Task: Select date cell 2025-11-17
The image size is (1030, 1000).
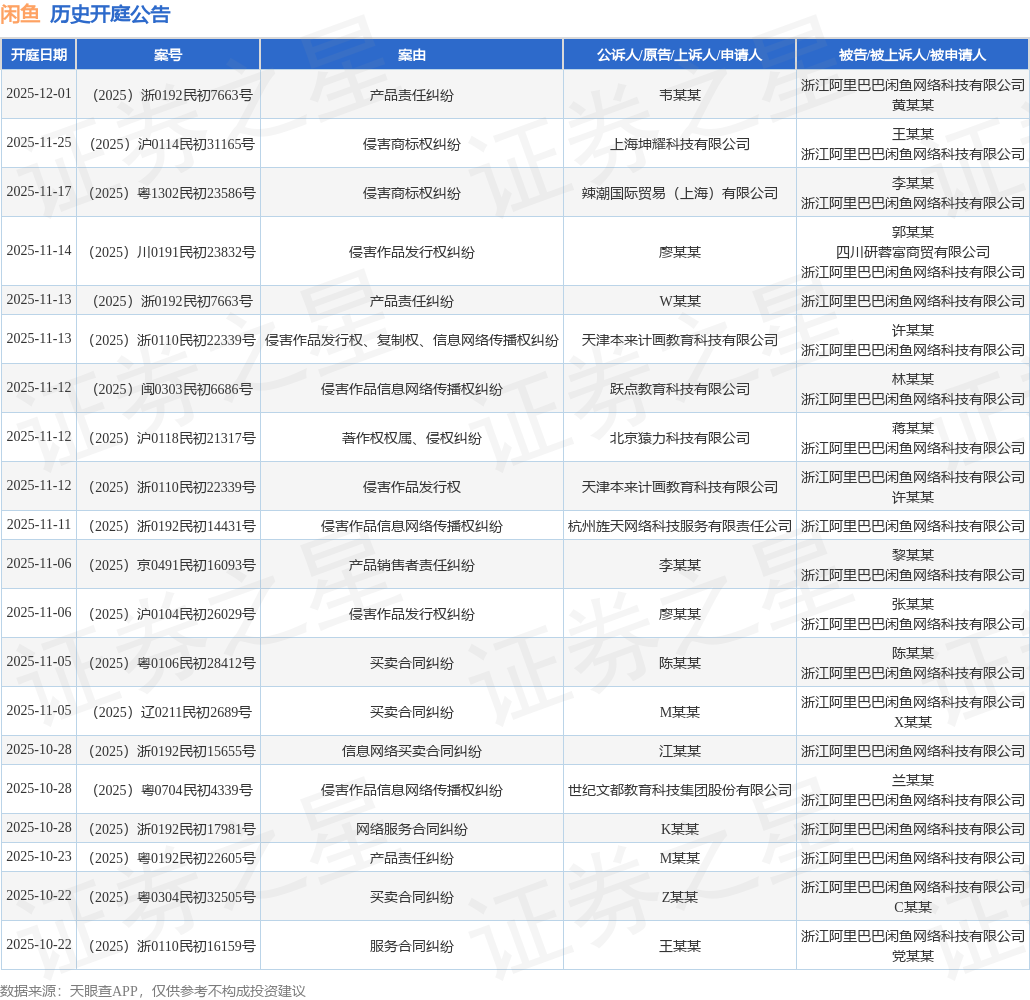Action: click(39, 192)
